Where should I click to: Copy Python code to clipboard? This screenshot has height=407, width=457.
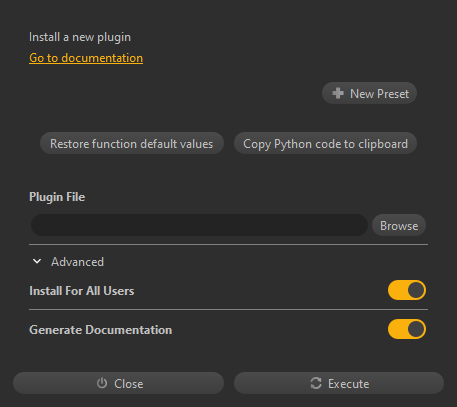click(x=325, y=143)
